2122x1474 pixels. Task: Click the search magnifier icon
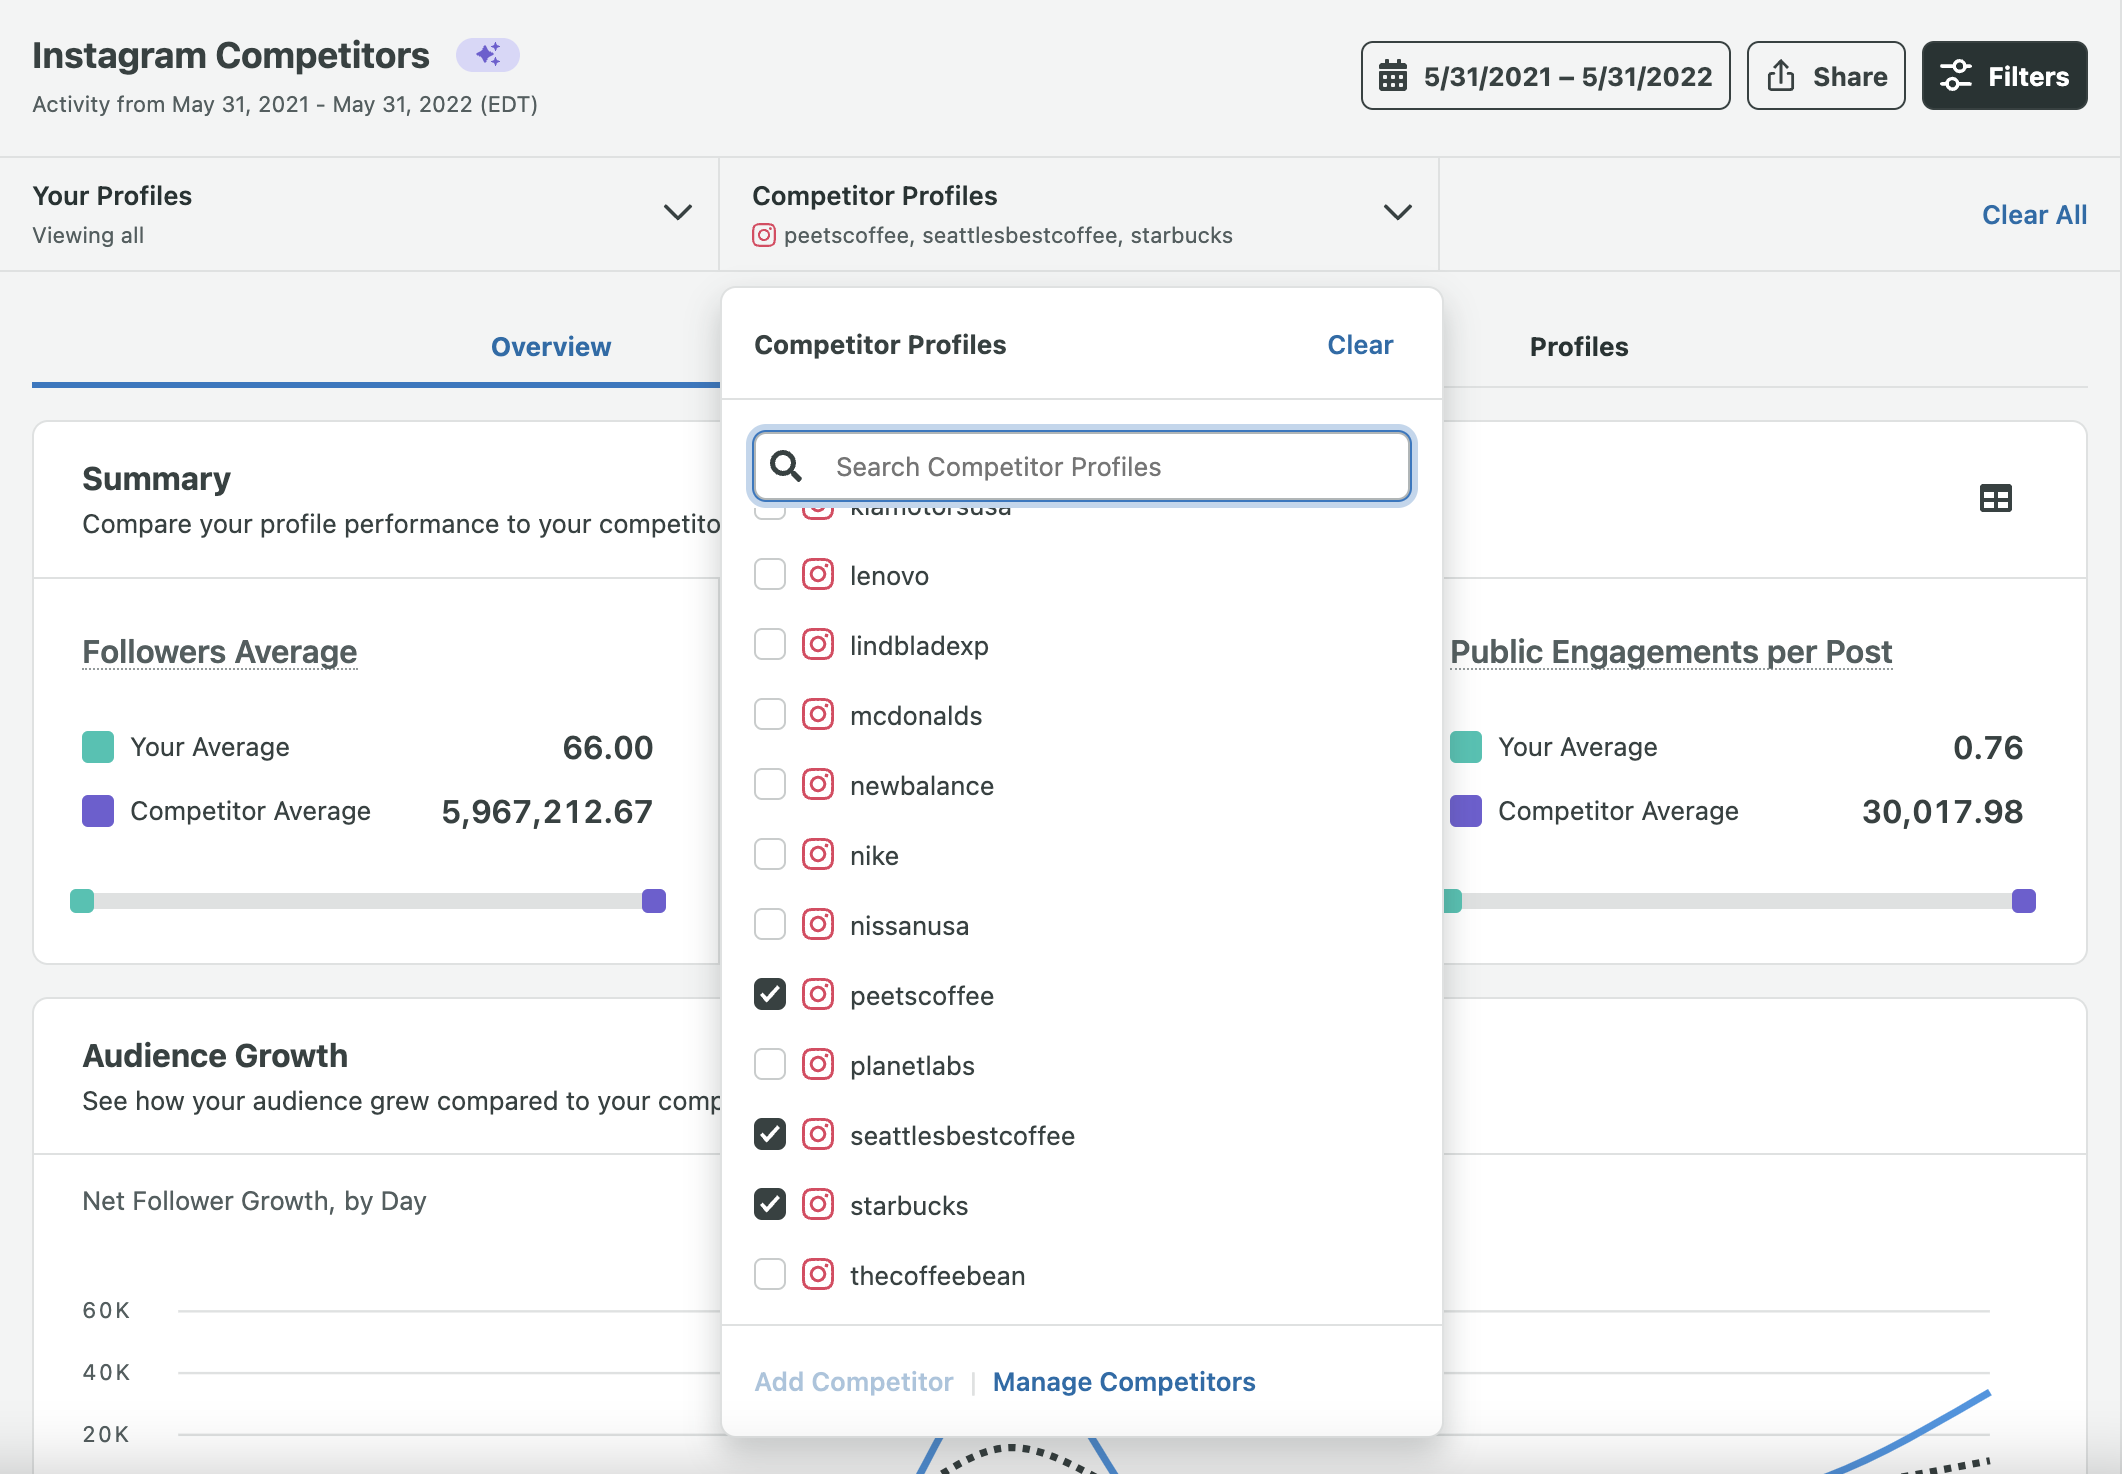(786, 466)
